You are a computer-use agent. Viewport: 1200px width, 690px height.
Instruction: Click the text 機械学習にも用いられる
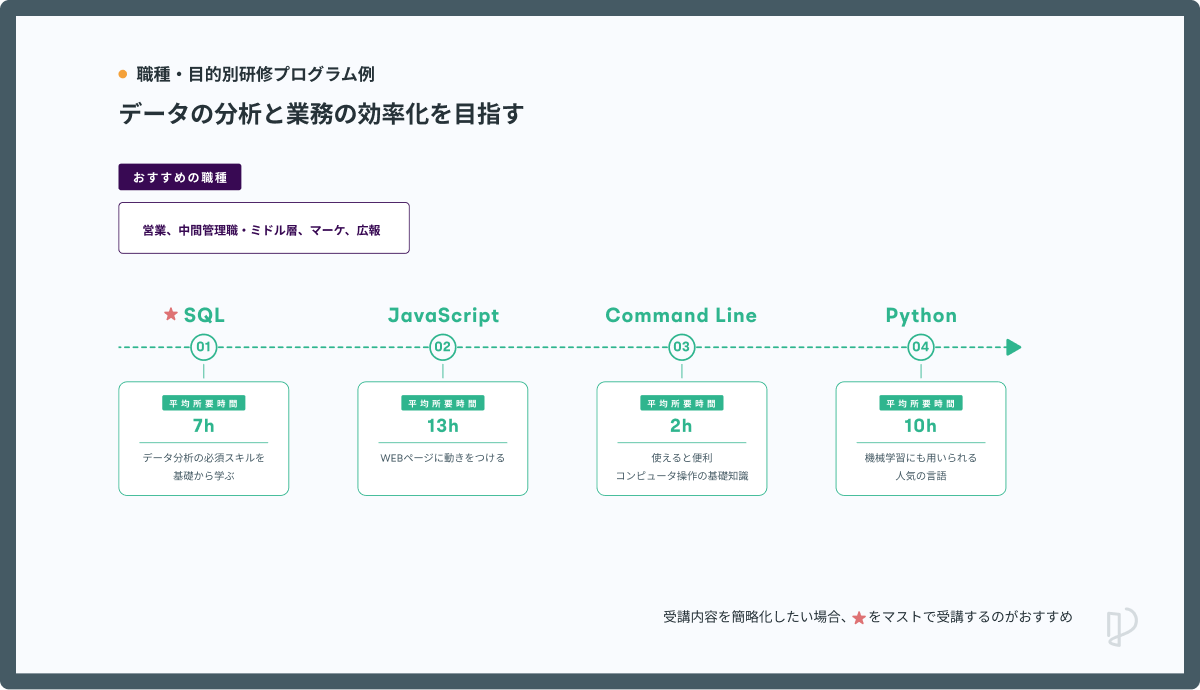(x=921, y=458)
